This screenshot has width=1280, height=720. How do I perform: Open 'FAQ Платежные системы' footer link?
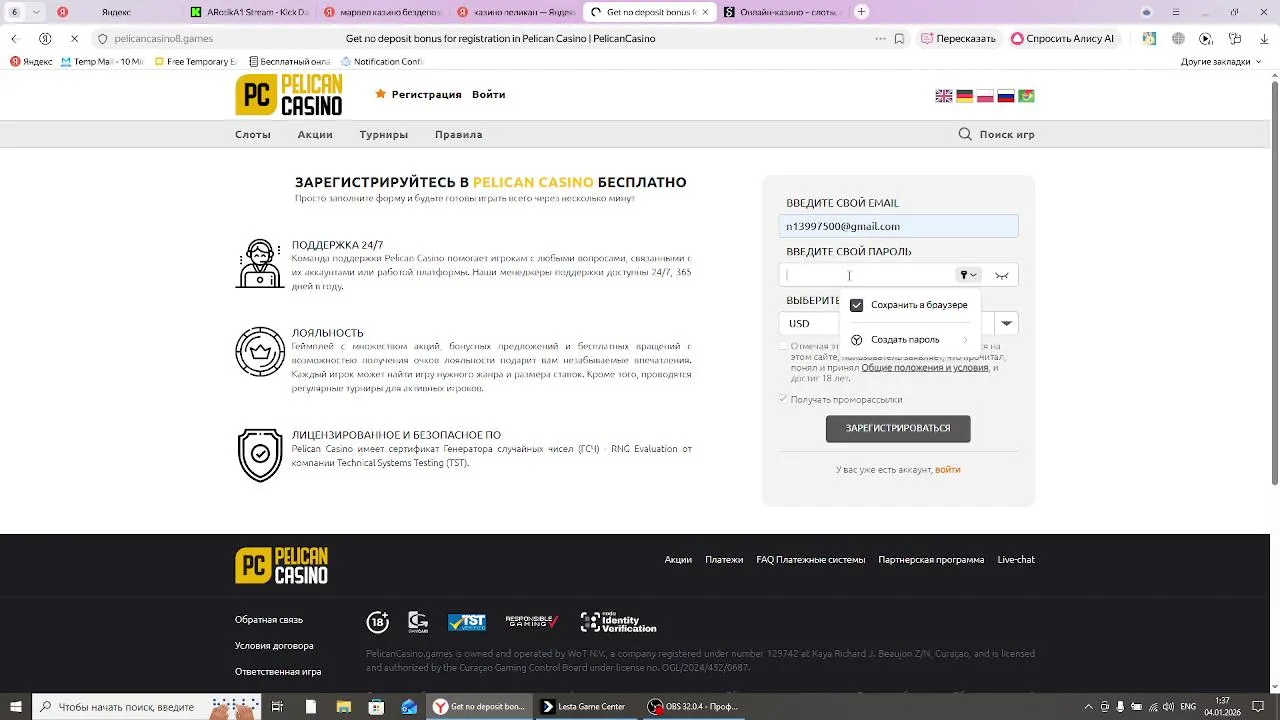[x=811, y=560]
